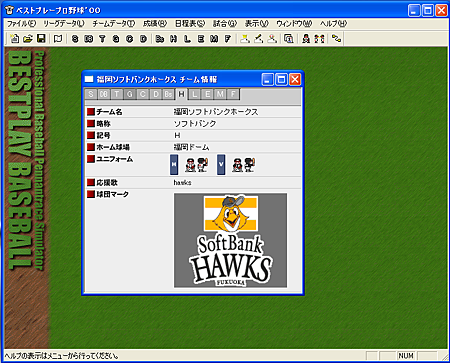The width and height of the screenshot is (450, 363).
Task: Click the open book toolbar icon
Action: [58, 39]
